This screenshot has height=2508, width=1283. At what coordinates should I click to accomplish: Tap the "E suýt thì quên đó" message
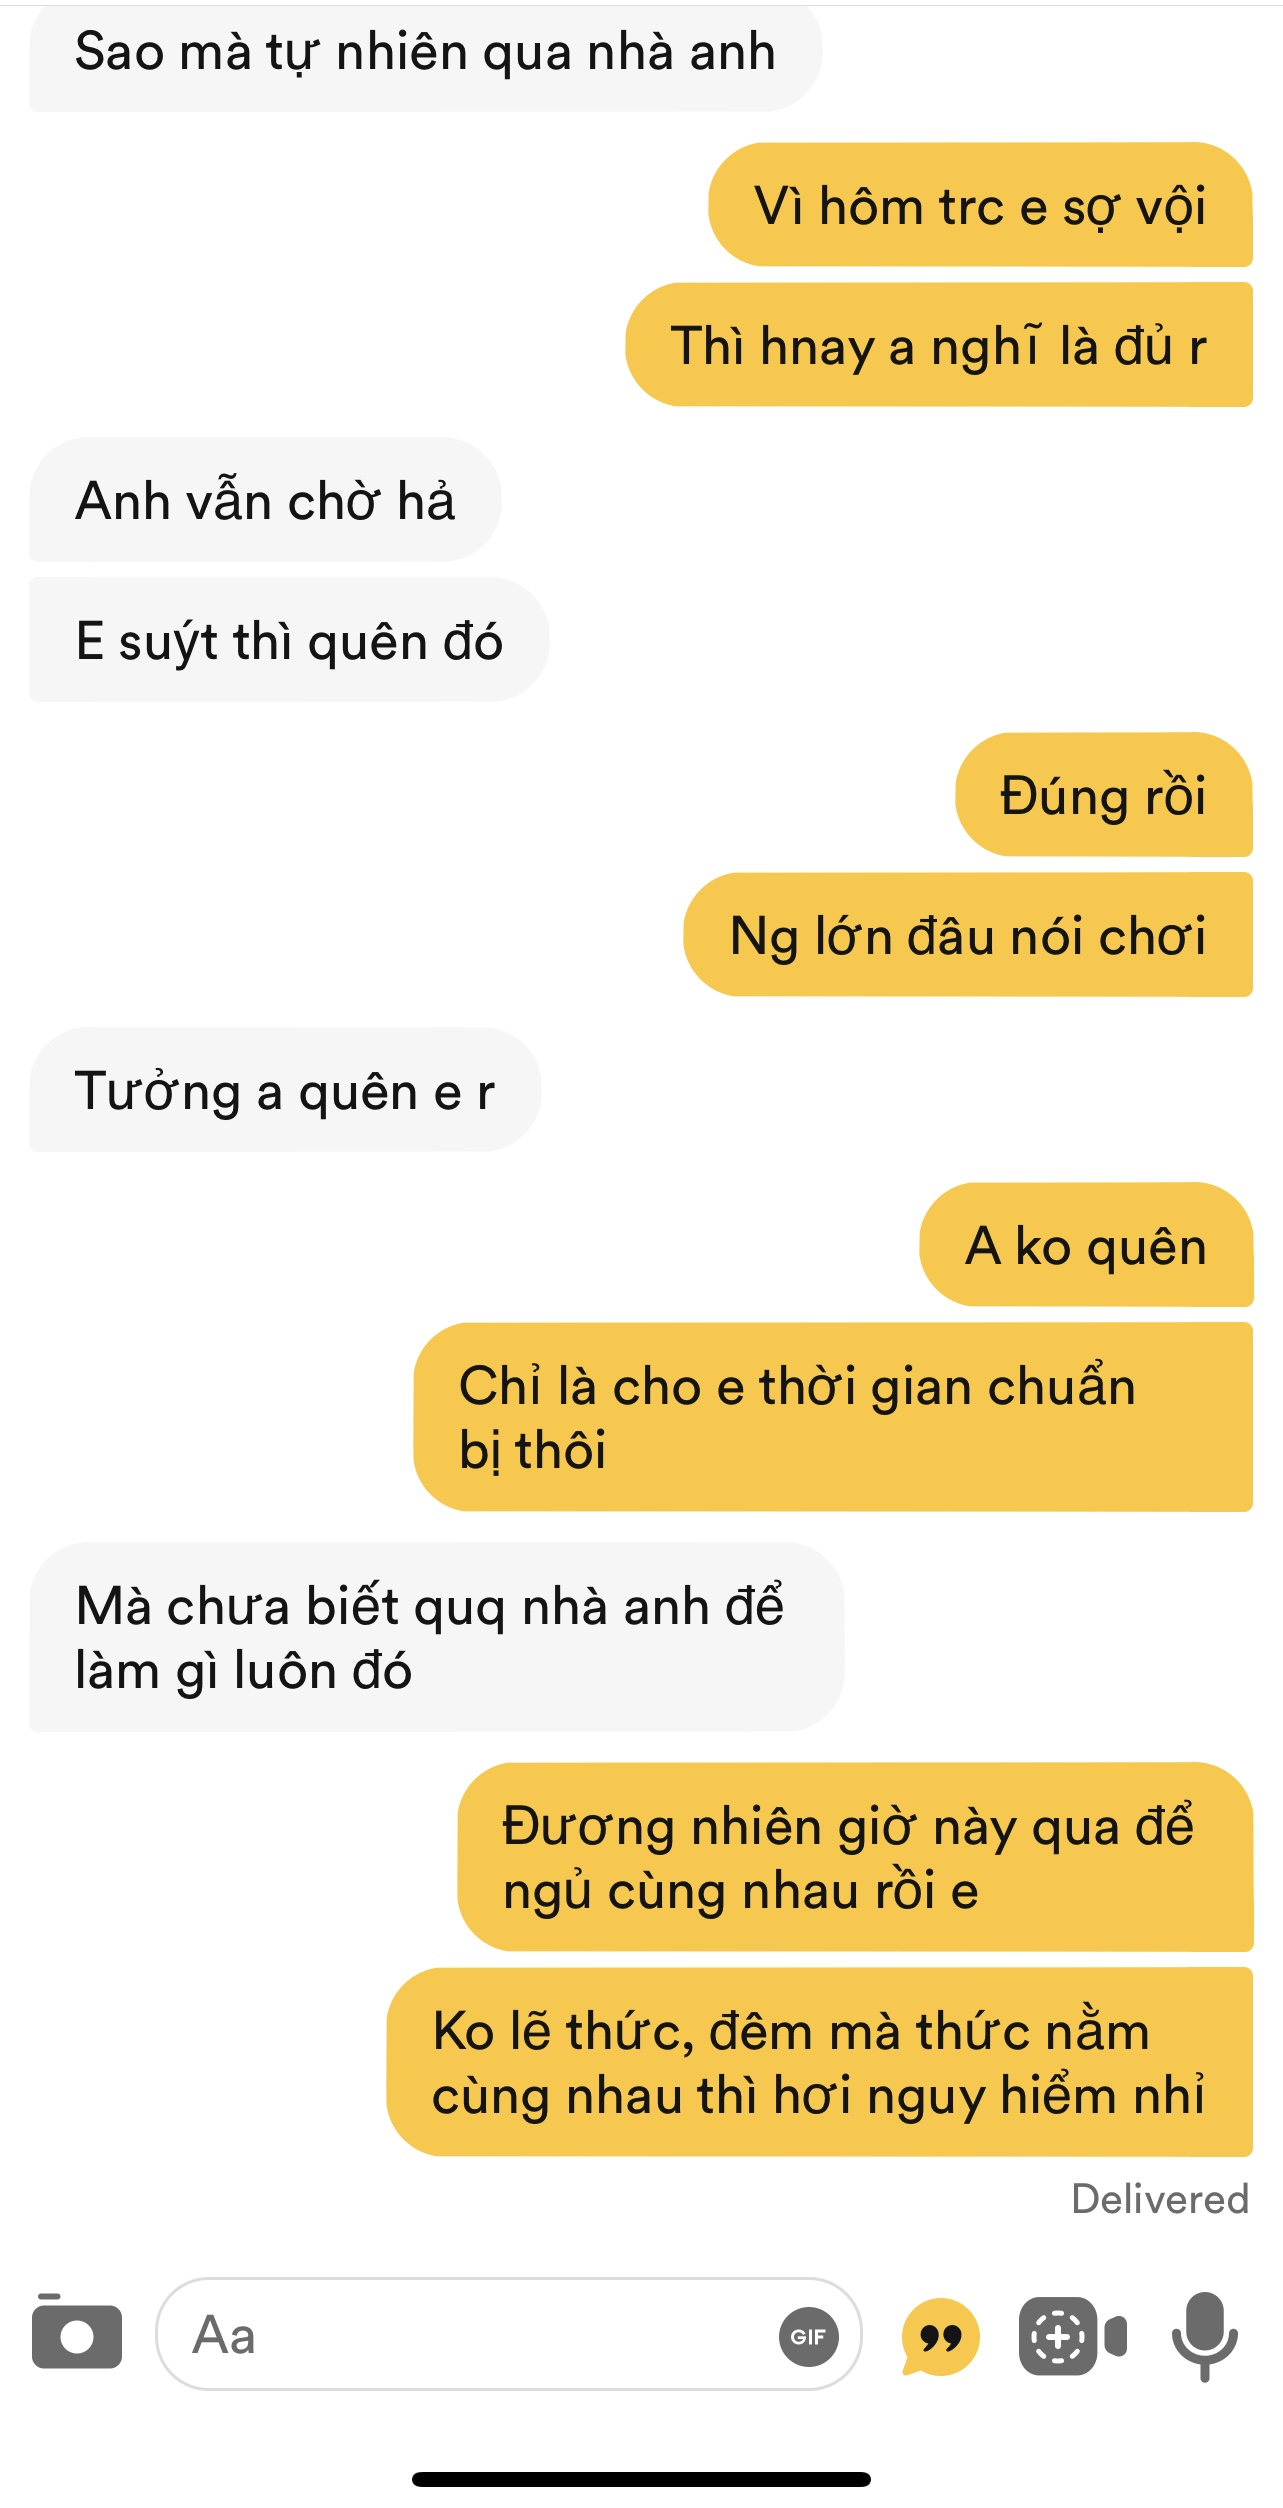tap(289, 640)
